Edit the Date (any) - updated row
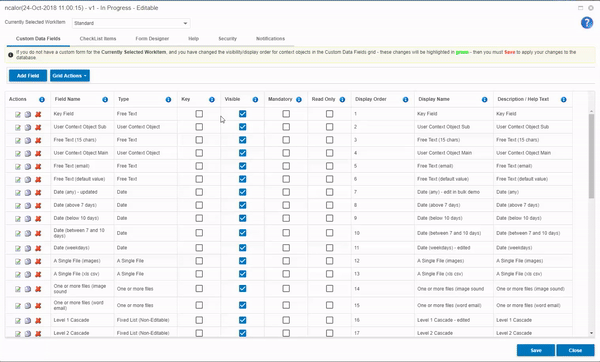The image size is (600, 362). [x=18, y=192]
